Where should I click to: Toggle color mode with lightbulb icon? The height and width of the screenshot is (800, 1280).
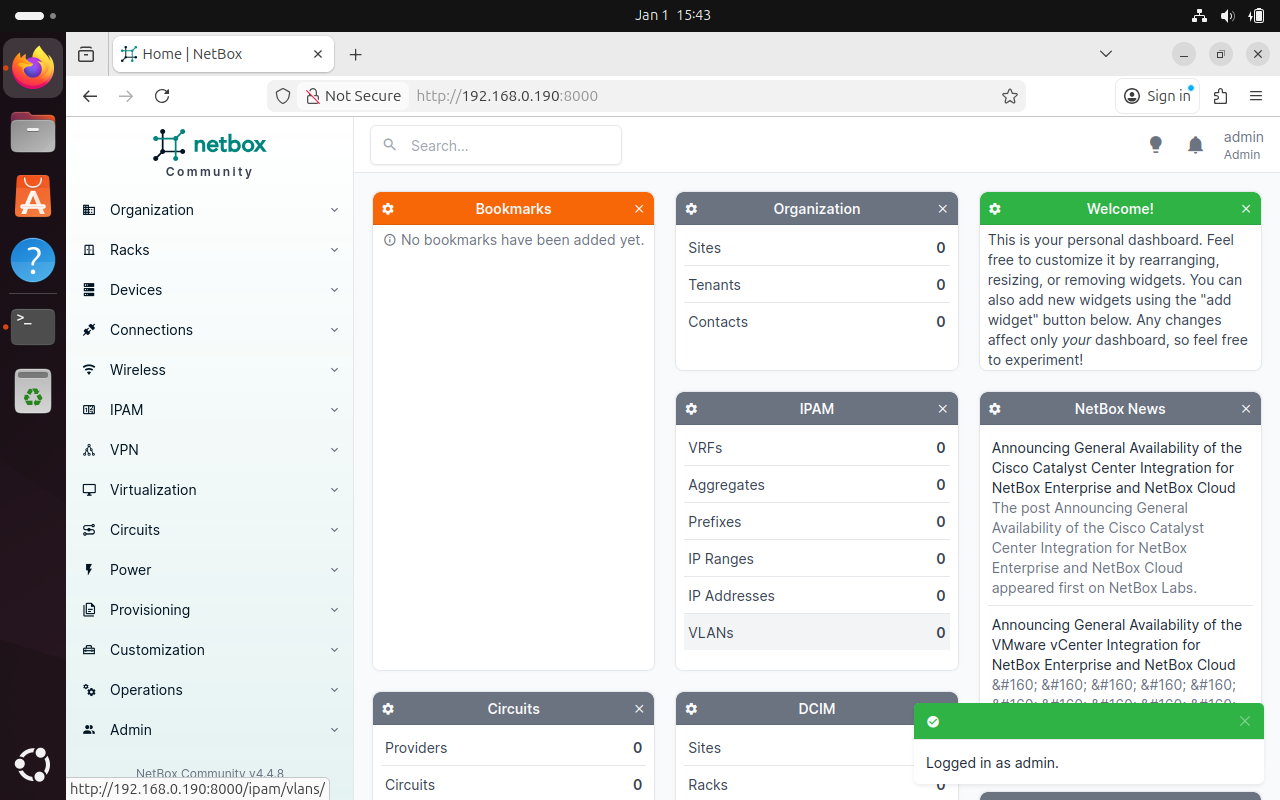pos(1156,145)
